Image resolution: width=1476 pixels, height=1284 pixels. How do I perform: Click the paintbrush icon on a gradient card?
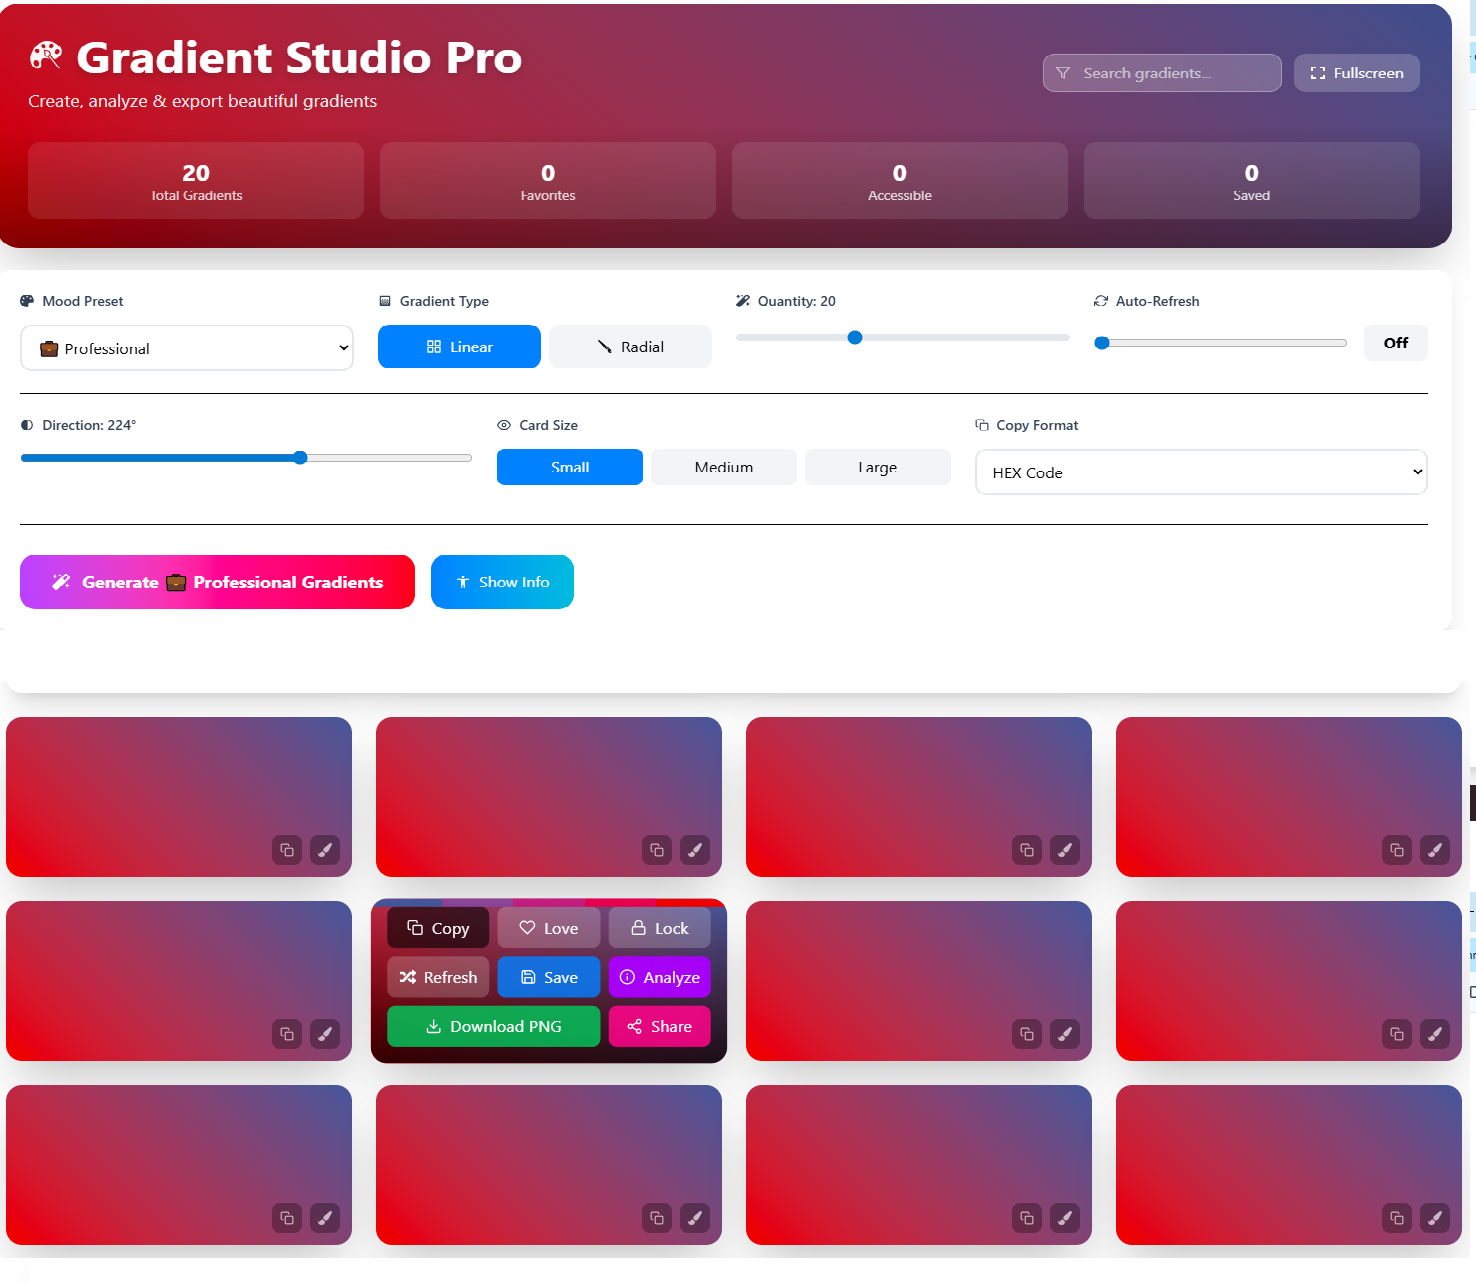325,850
